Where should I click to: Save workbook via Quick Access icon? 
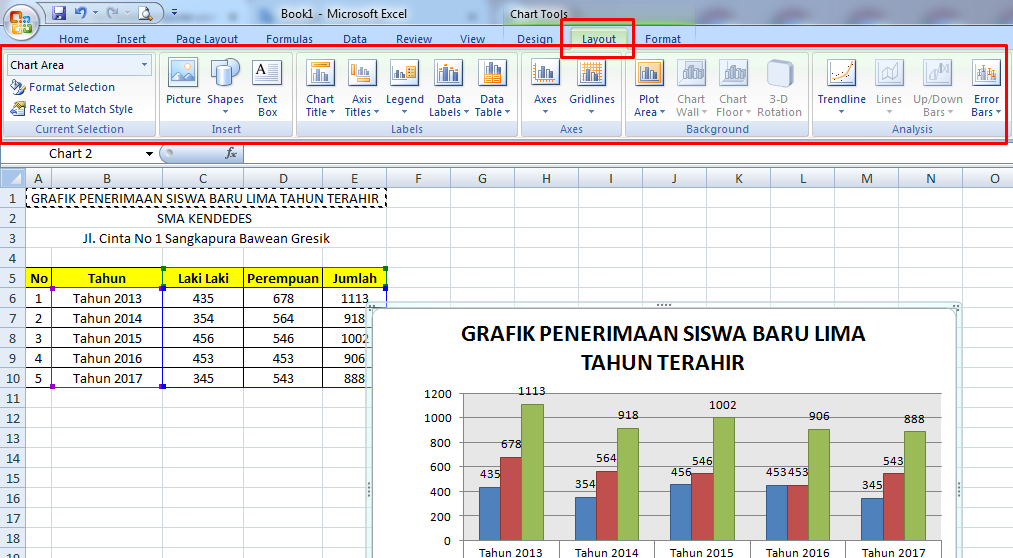[x=59, y=12]
